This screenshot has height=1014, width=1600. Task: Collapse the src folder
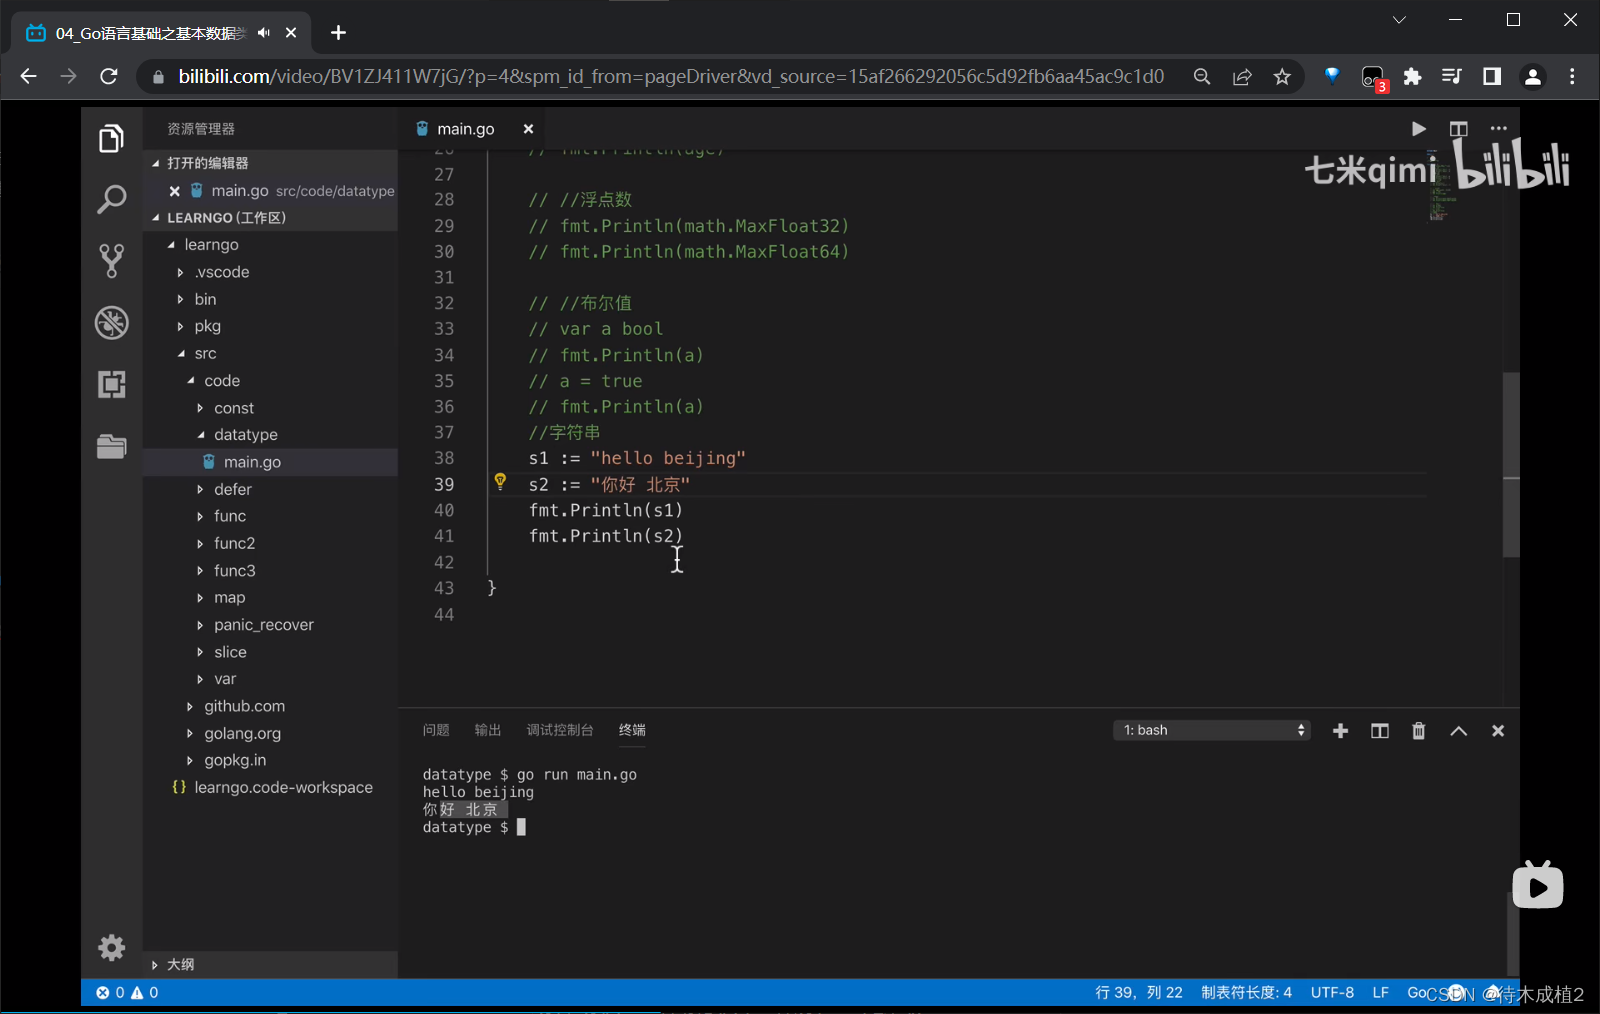point(181,354)
